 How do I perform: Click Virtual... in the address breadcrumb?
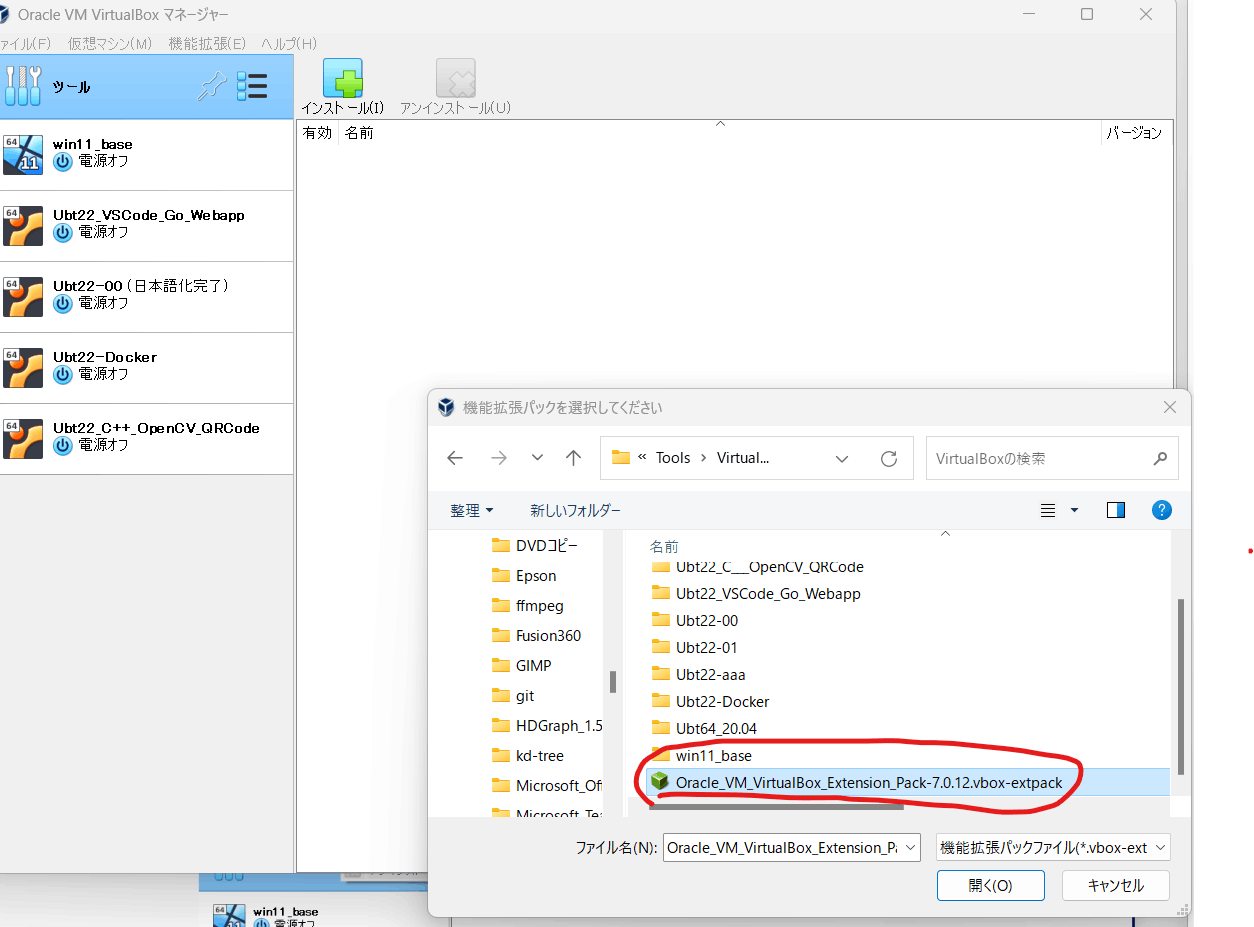coord(743,458)
